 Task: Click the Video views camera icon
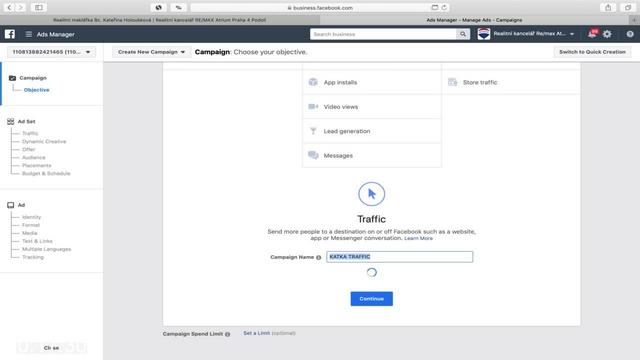pyautogui.click(x=313, y=107)
